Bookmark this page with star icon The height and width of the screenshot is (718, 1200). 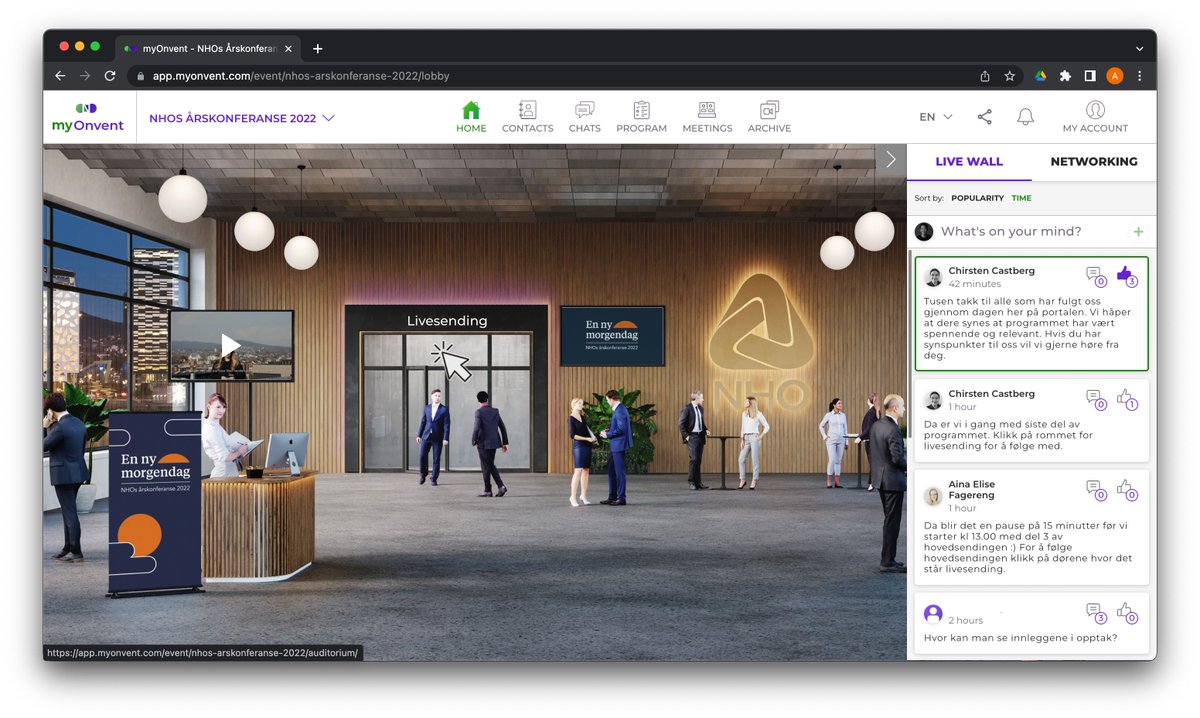[x=1010, y=76]
